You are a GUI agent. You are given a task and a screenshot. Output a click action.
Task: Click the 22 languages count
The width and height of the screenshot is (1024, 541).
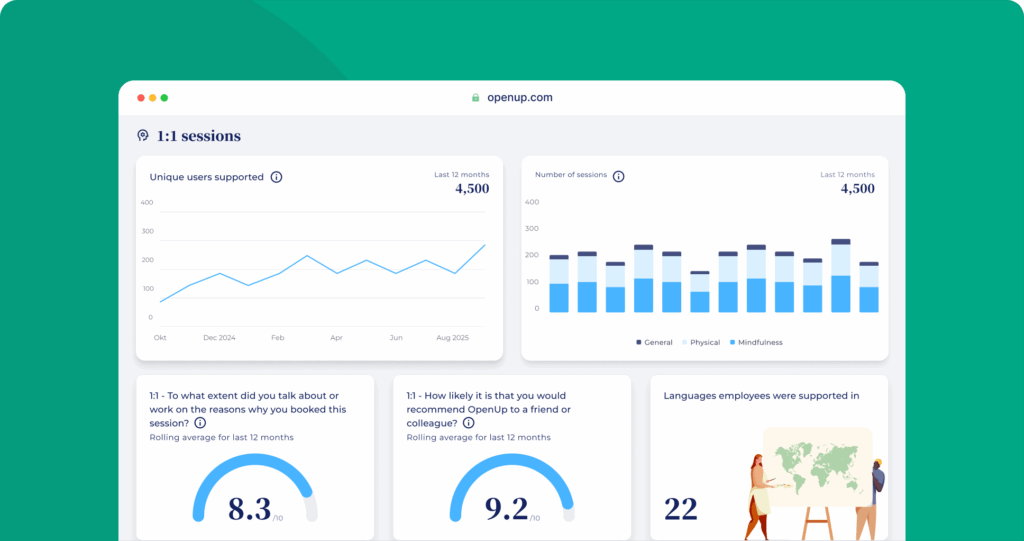coord(681,509)
